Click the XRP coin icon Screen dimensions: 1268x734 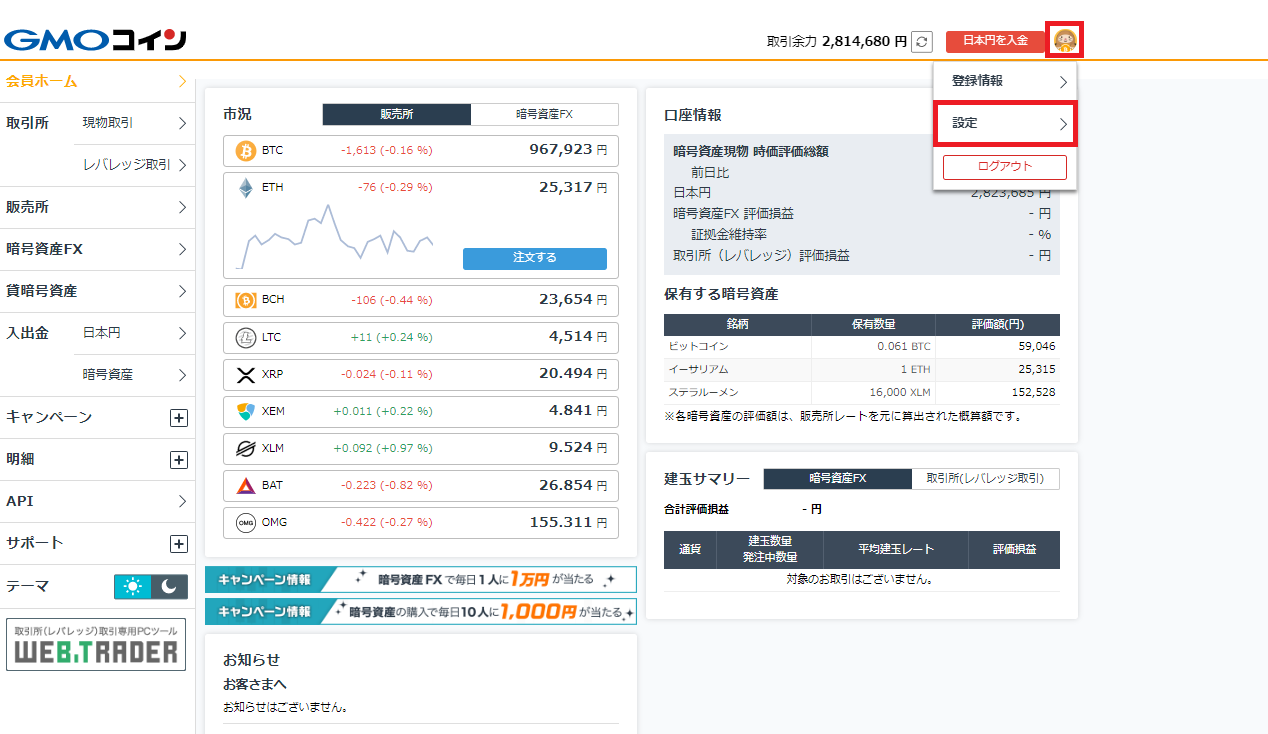coord(245,375)
